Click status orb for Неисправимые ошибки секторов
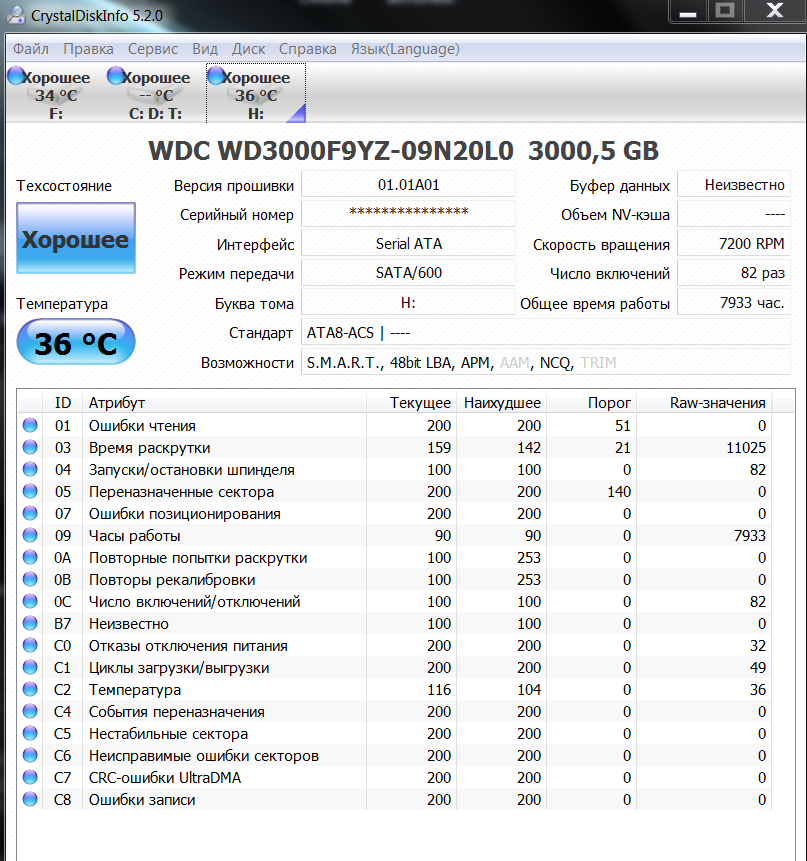807x861 pixels. (30, 755)
